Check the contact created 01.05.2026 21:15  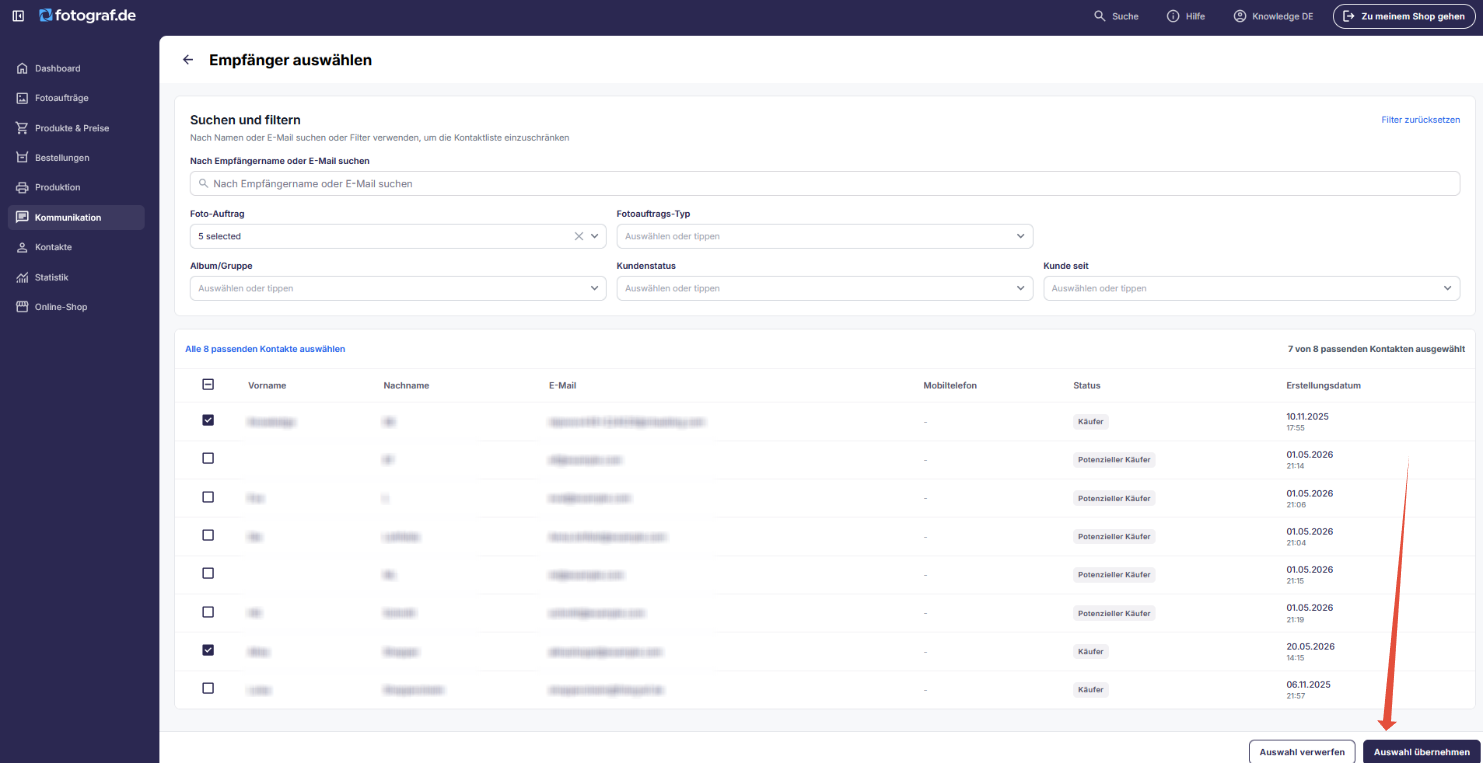click(x=208, y=573)
